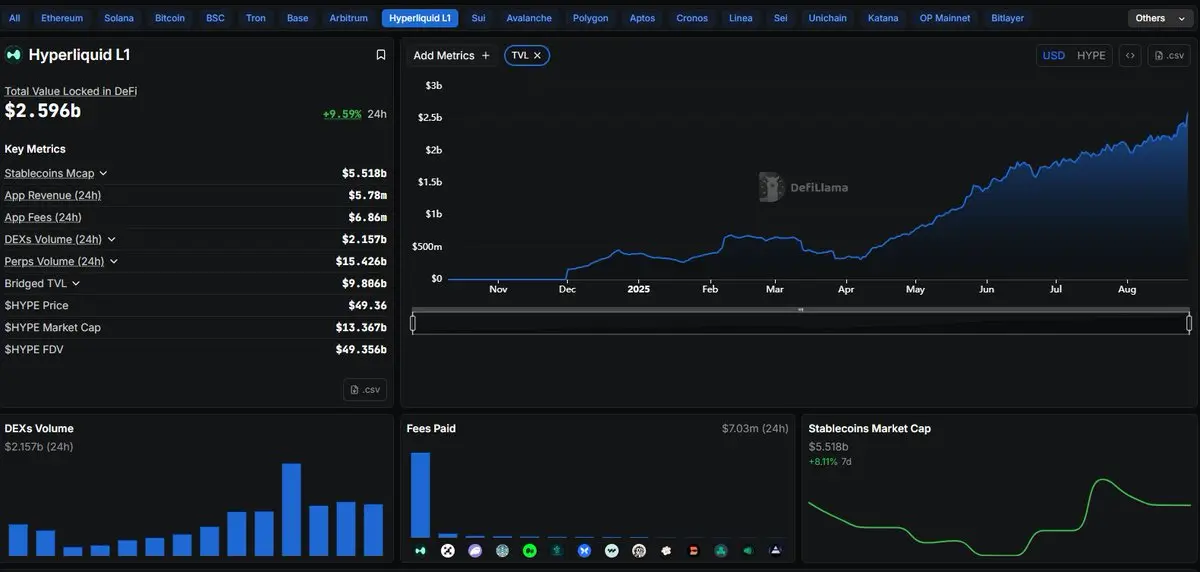Expand the DEXs Volume (24h) row
This screenshot has width=1200, height=572.
pyautogui.click(x=111, y=240)
